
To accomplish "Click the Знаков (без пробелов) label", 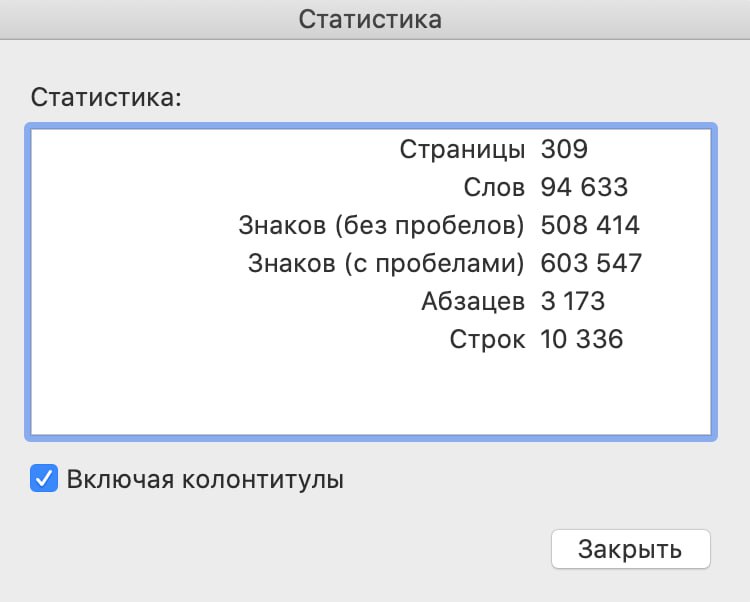I will pos(381,225).
